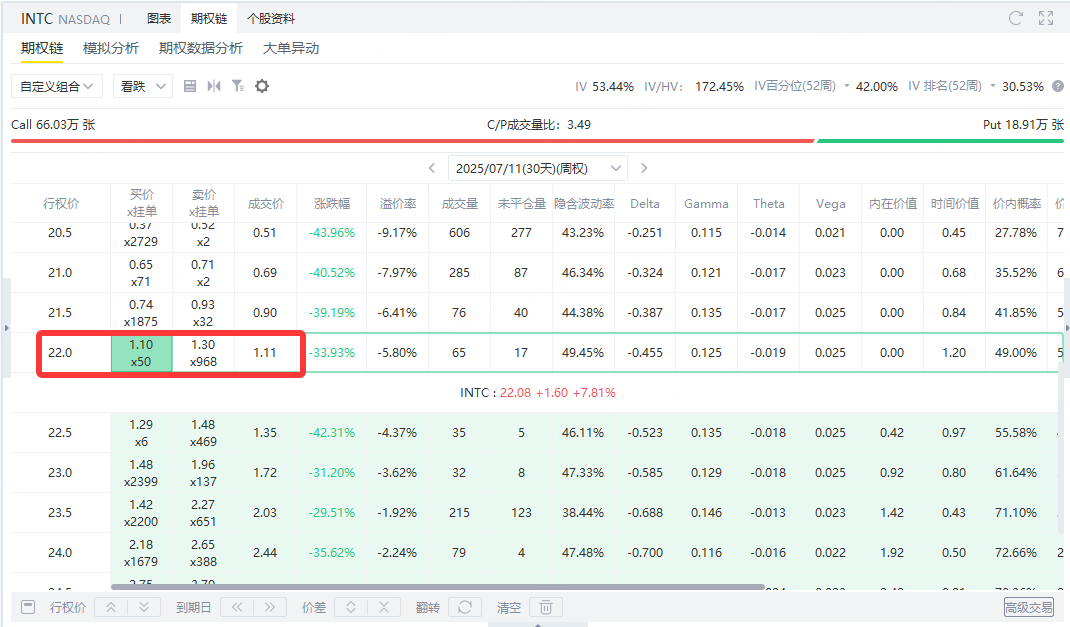Click the clear (清空) trash icon
The width and height of the screenshot is (1070, 627).
click(x=545, y=607)
